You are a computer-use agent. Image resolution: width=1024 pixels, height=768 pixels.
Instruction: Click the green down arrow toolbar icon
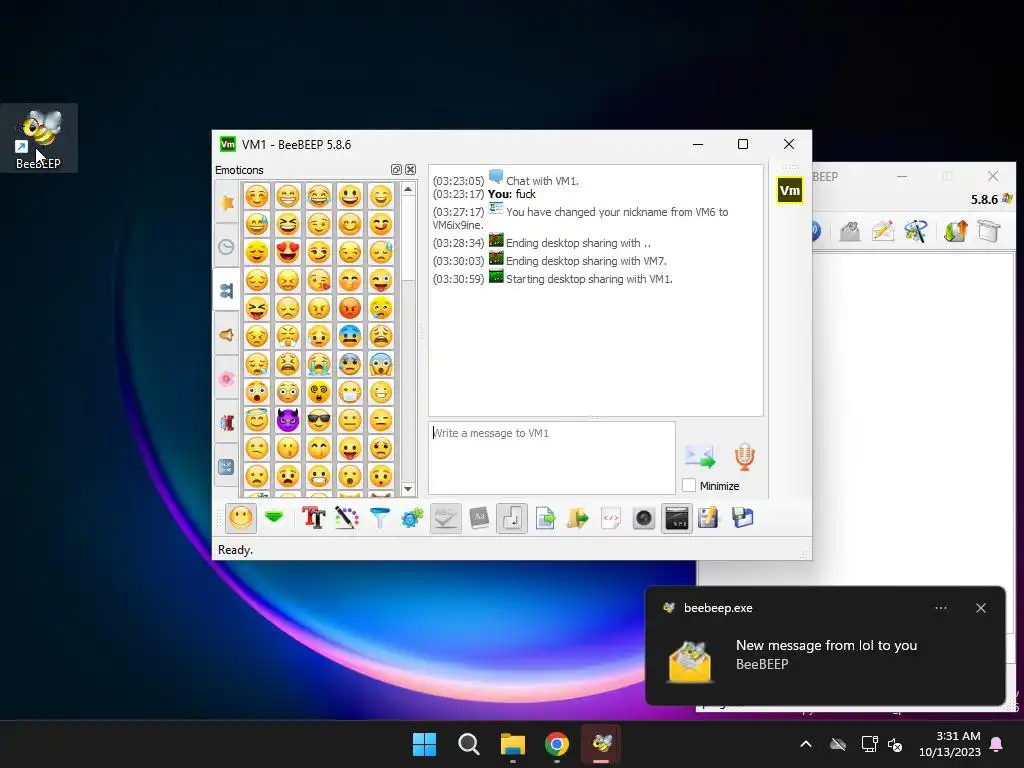274,519
